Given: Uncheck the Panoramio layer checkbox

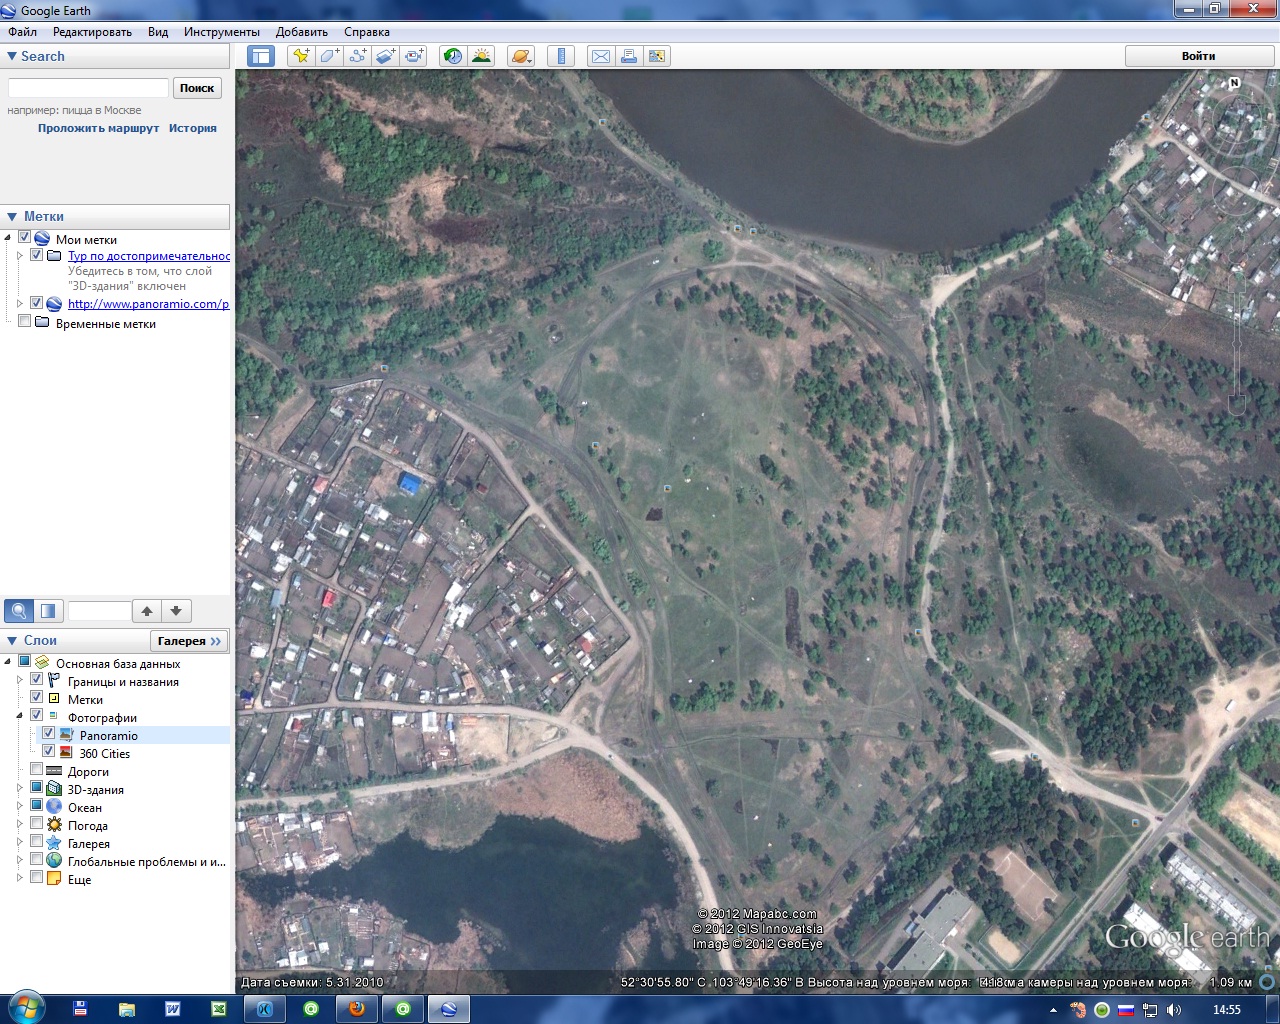Looking at the screenshot, I should (x=48, y=734).
